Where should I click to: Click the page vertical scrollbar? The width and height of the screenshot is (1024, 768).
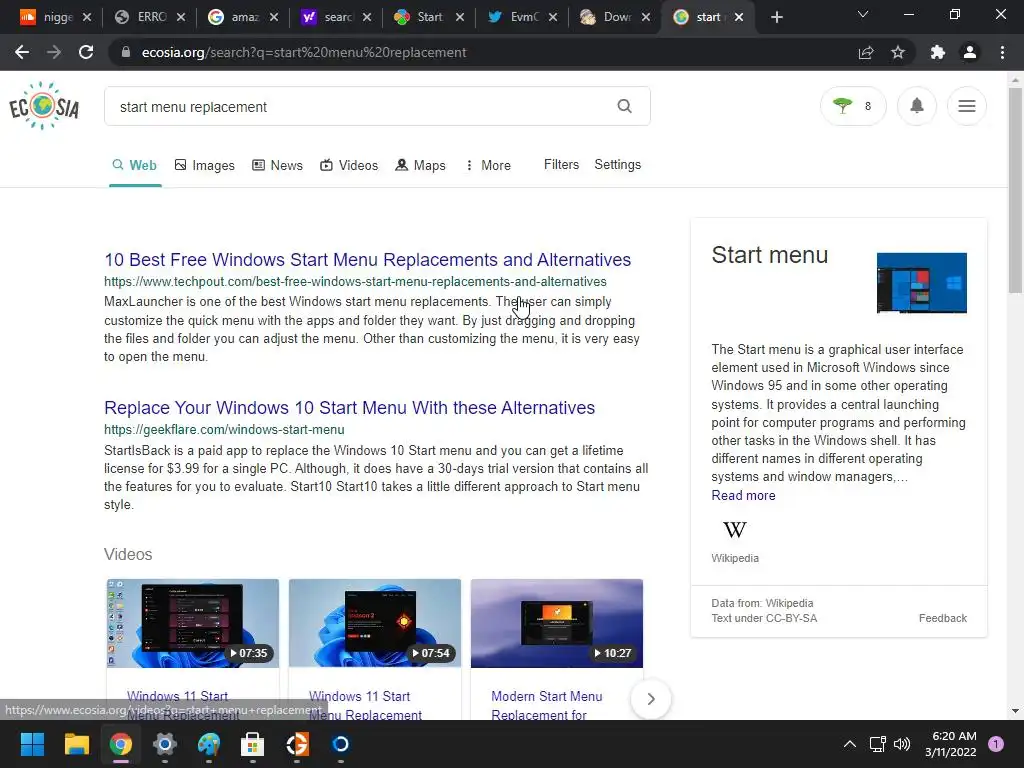pos(1015,191)
